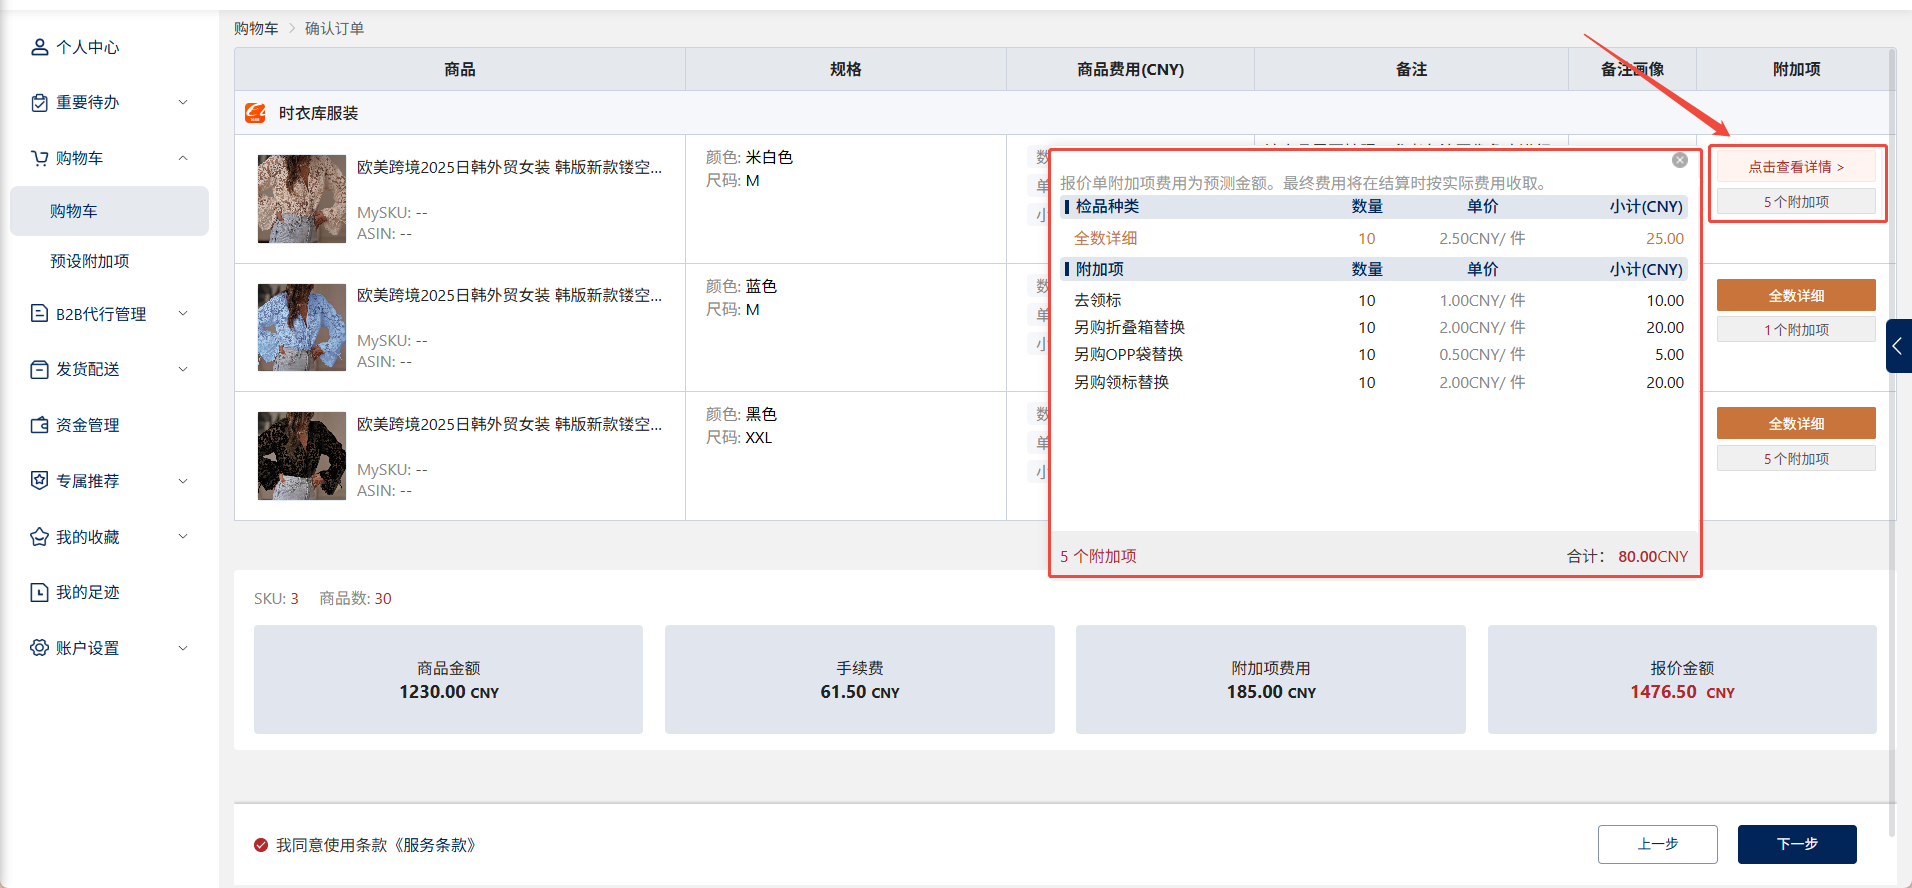Click 另购折叠箱替换 row in the popup
The width and height of the screenshot is (1912, 888).
(x=1376, y=327)
